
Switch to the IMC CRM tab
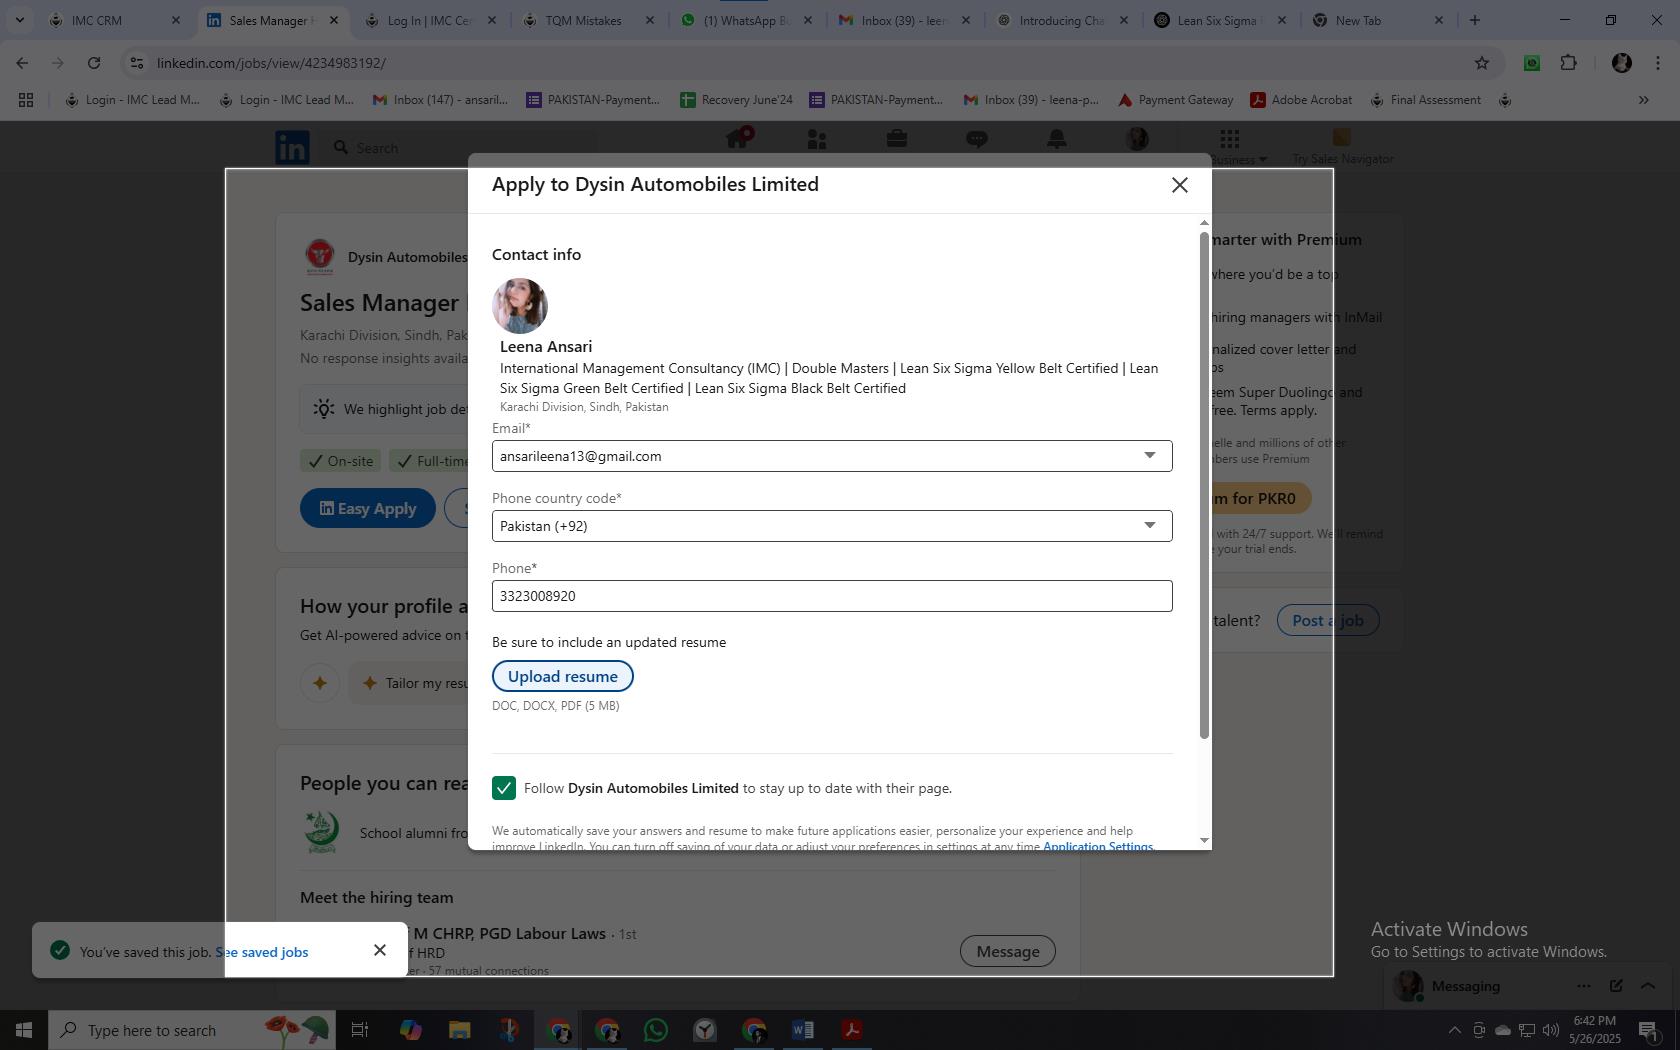[x=115, y=20]
